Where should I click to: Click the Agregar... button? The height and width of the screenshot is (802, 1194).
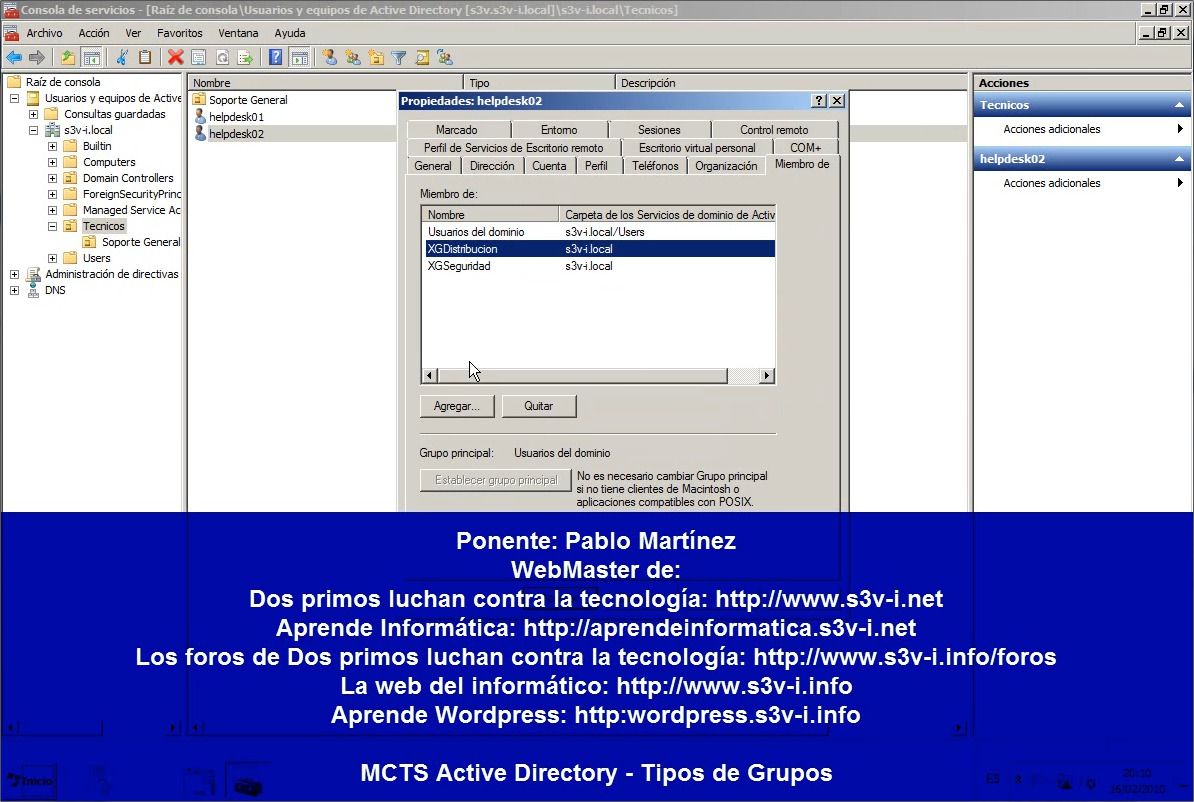coord(457,406)
